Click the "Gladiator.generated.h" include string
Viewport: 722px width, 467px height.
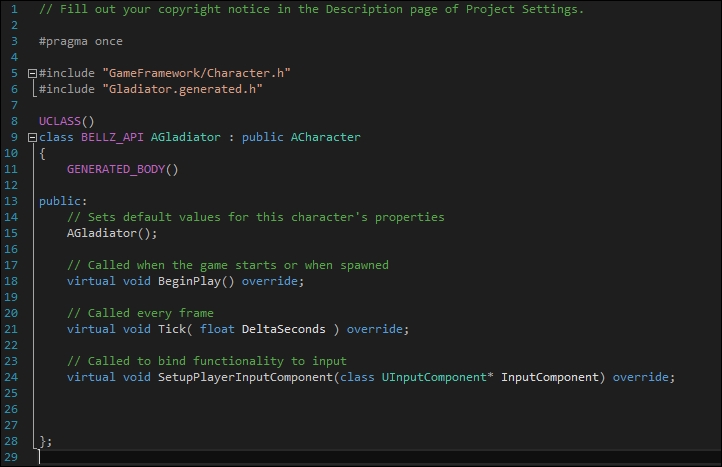182,89
